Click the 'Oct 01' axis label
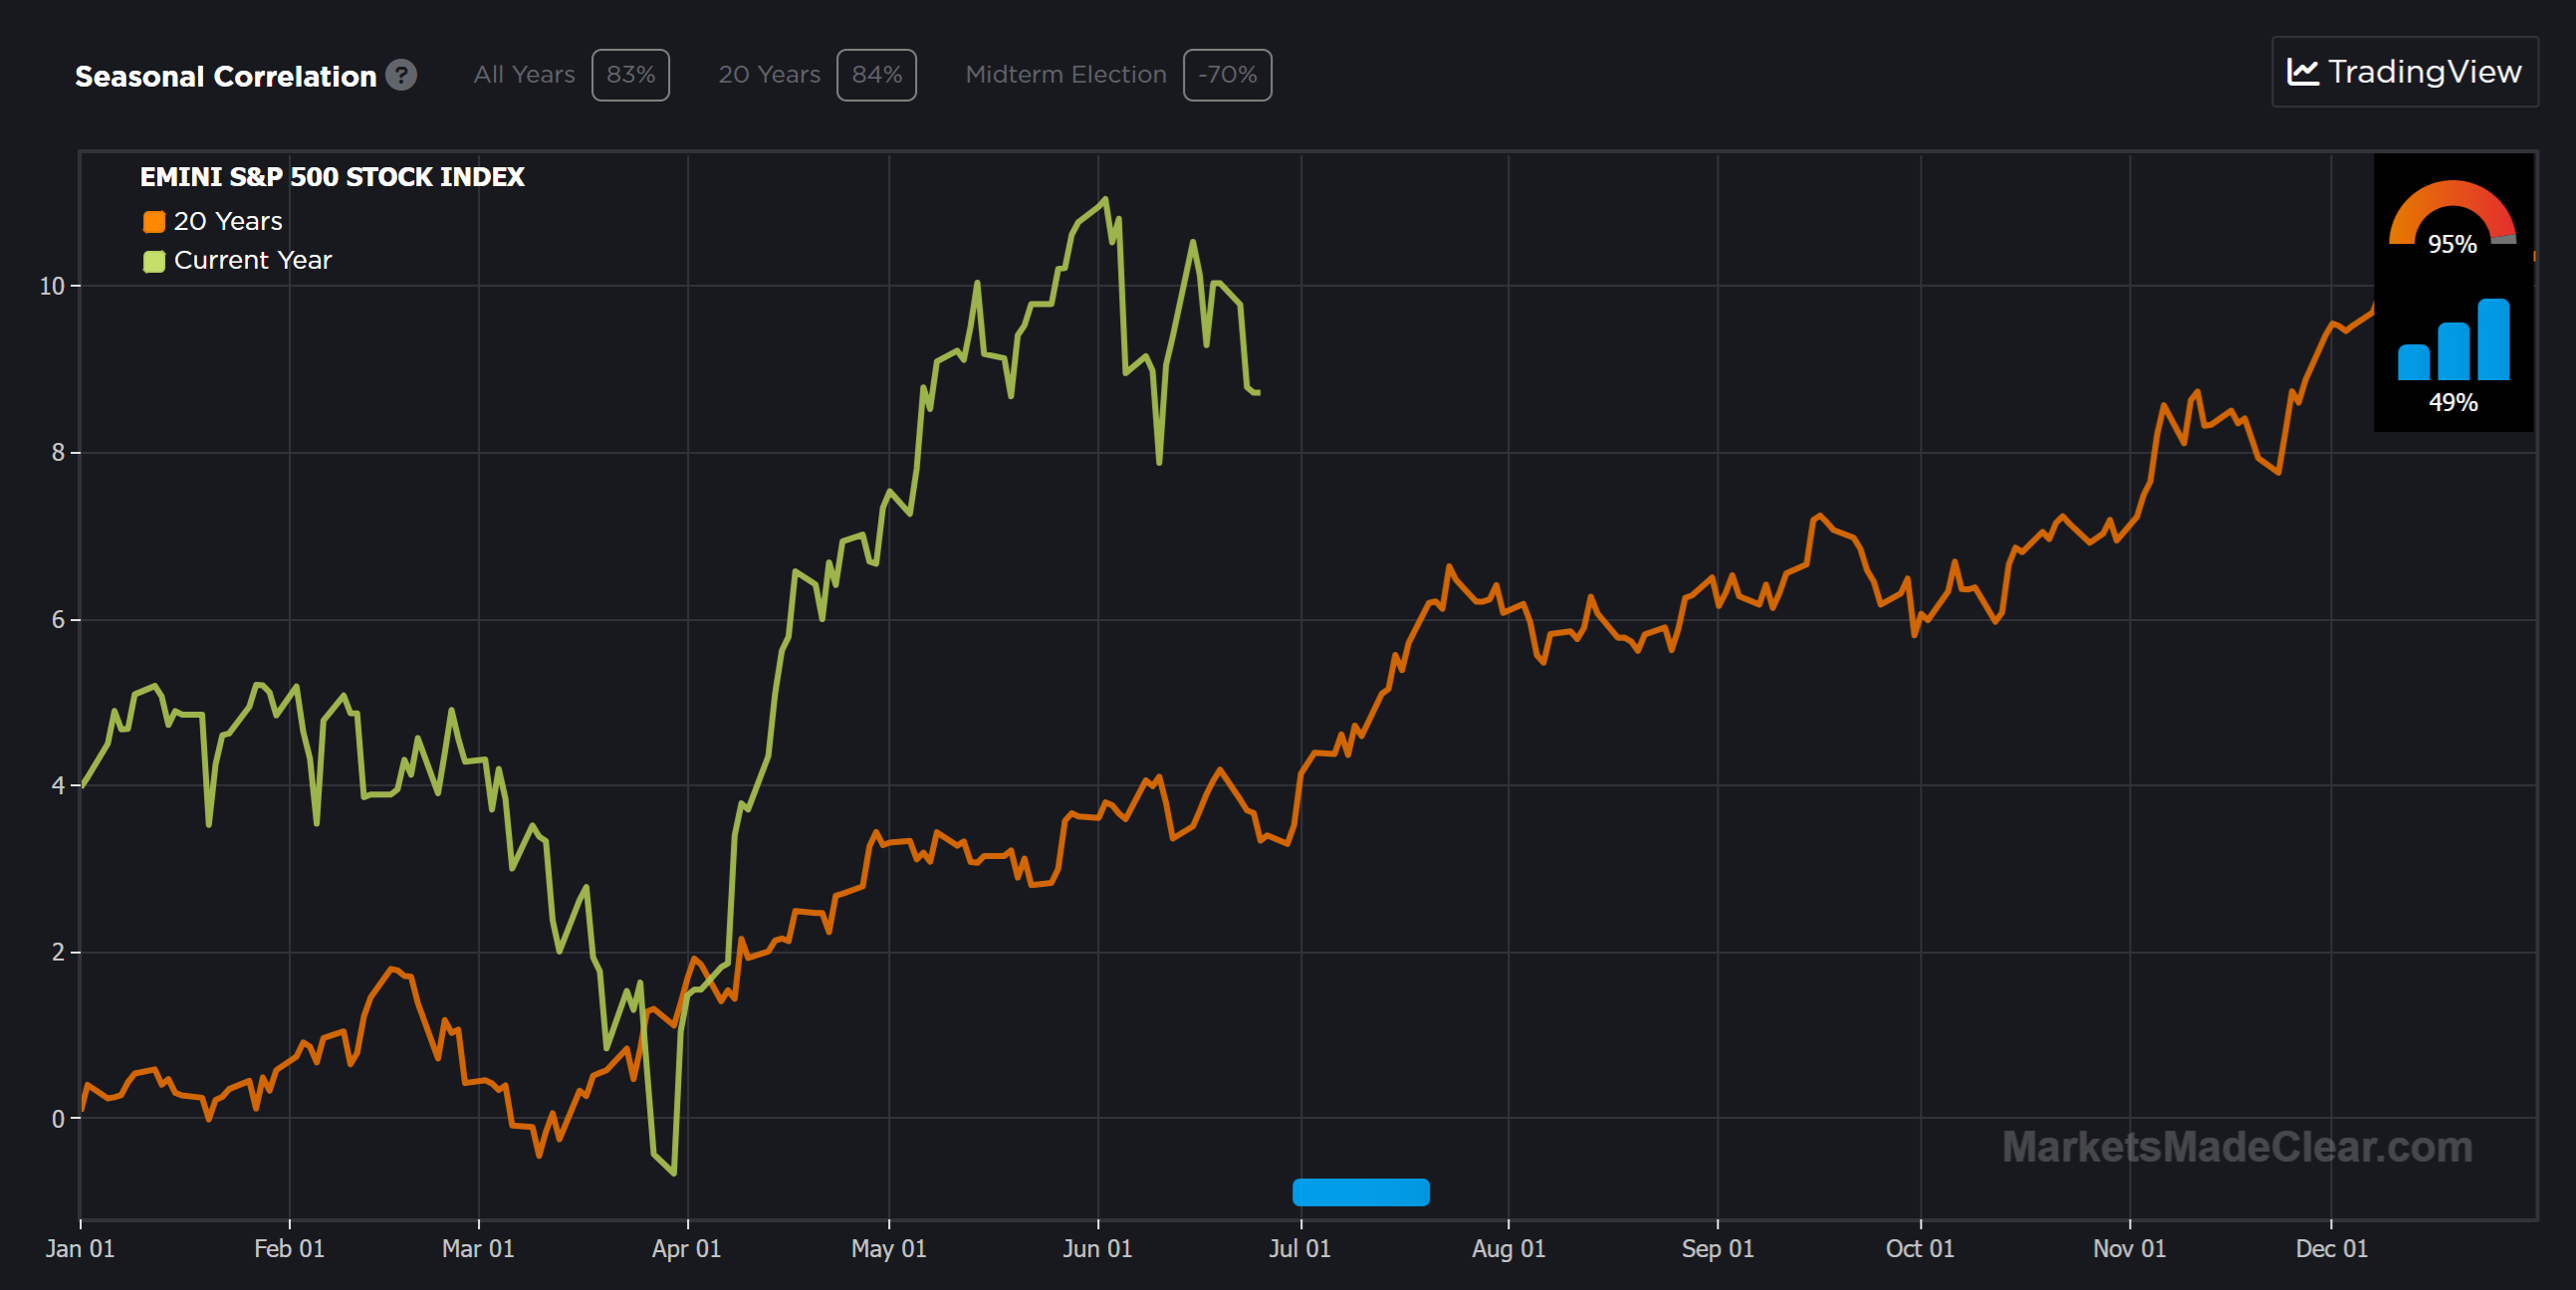This screenshot has height=1290, width=2576. [x=1920, y=1248]
